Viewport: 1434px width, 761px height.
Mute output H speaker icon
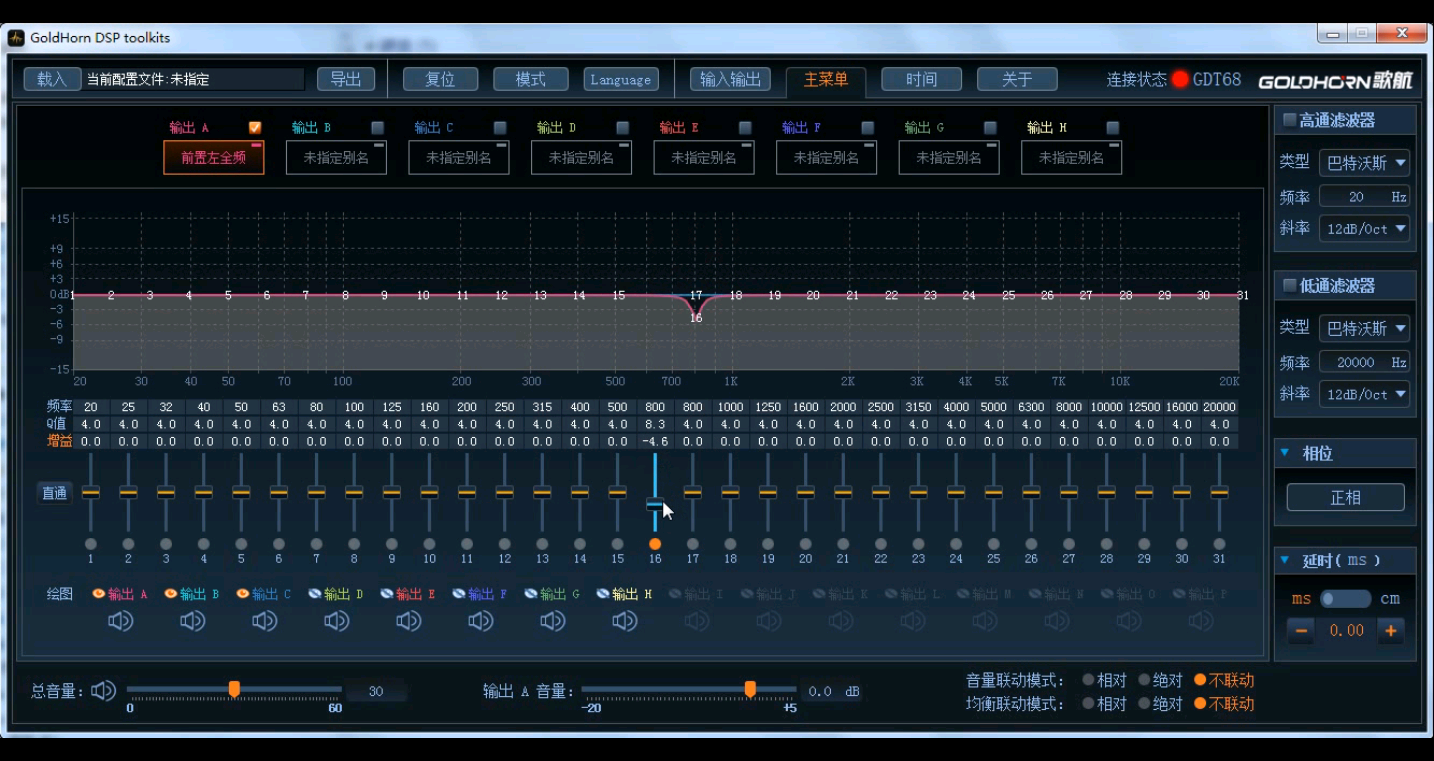coord(625,621)
